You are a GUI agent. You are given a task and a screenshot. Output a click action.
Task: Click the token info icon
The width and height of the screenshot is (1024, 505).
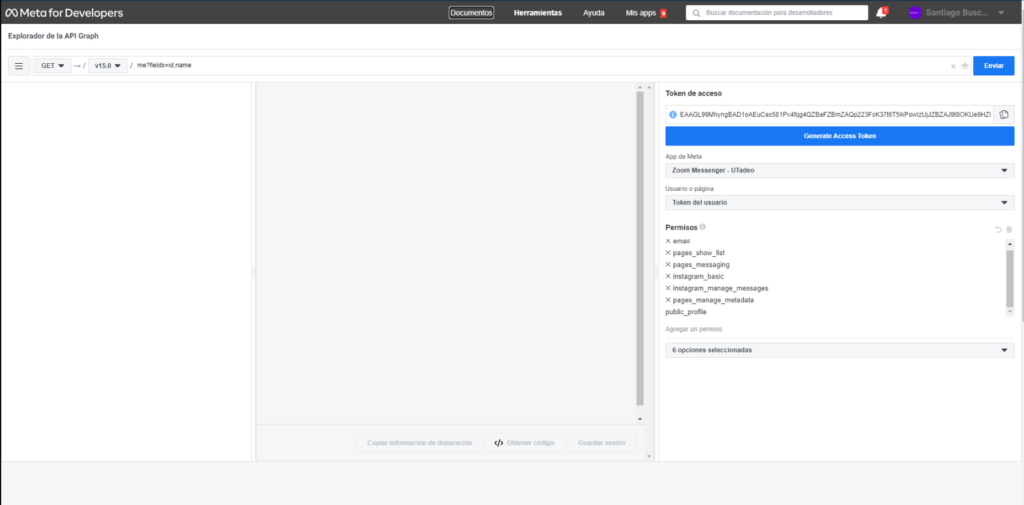point(673,114)
